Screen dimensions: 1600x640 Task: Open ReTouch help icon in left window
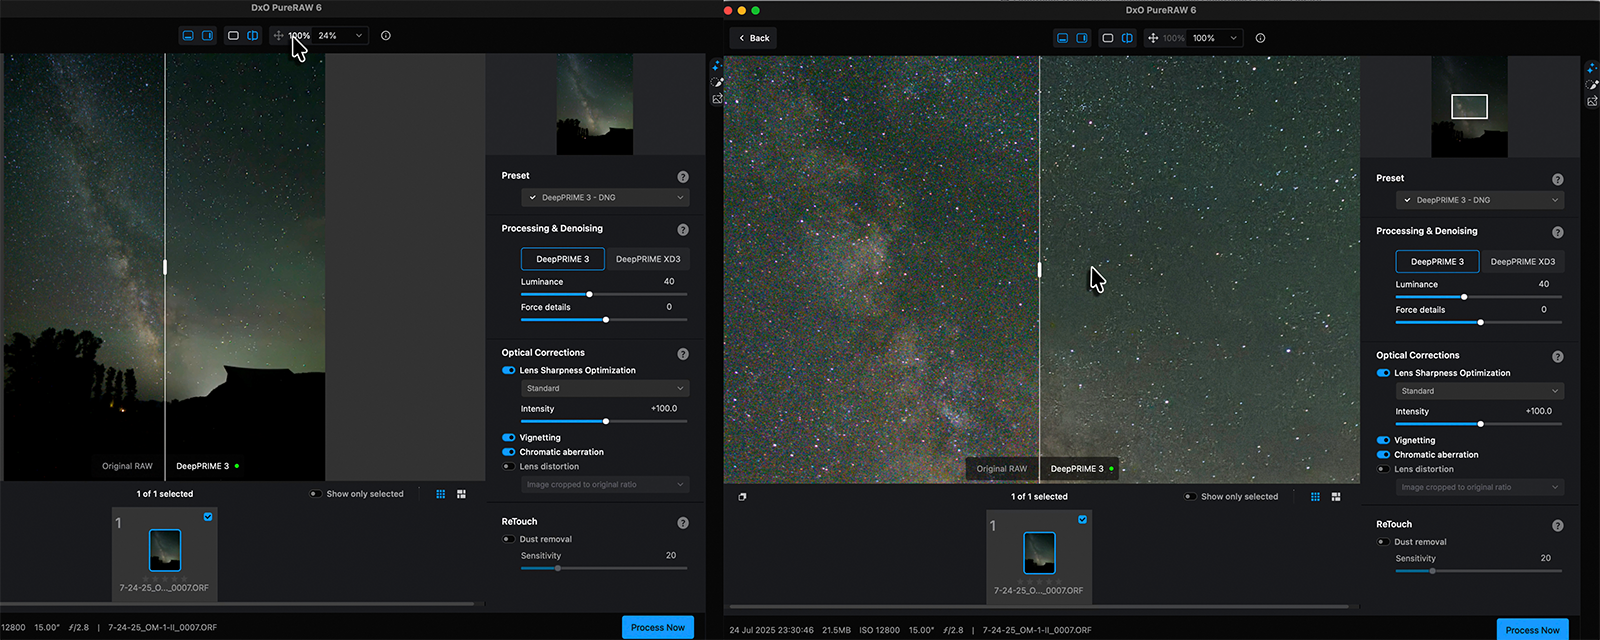click(683, 522)
